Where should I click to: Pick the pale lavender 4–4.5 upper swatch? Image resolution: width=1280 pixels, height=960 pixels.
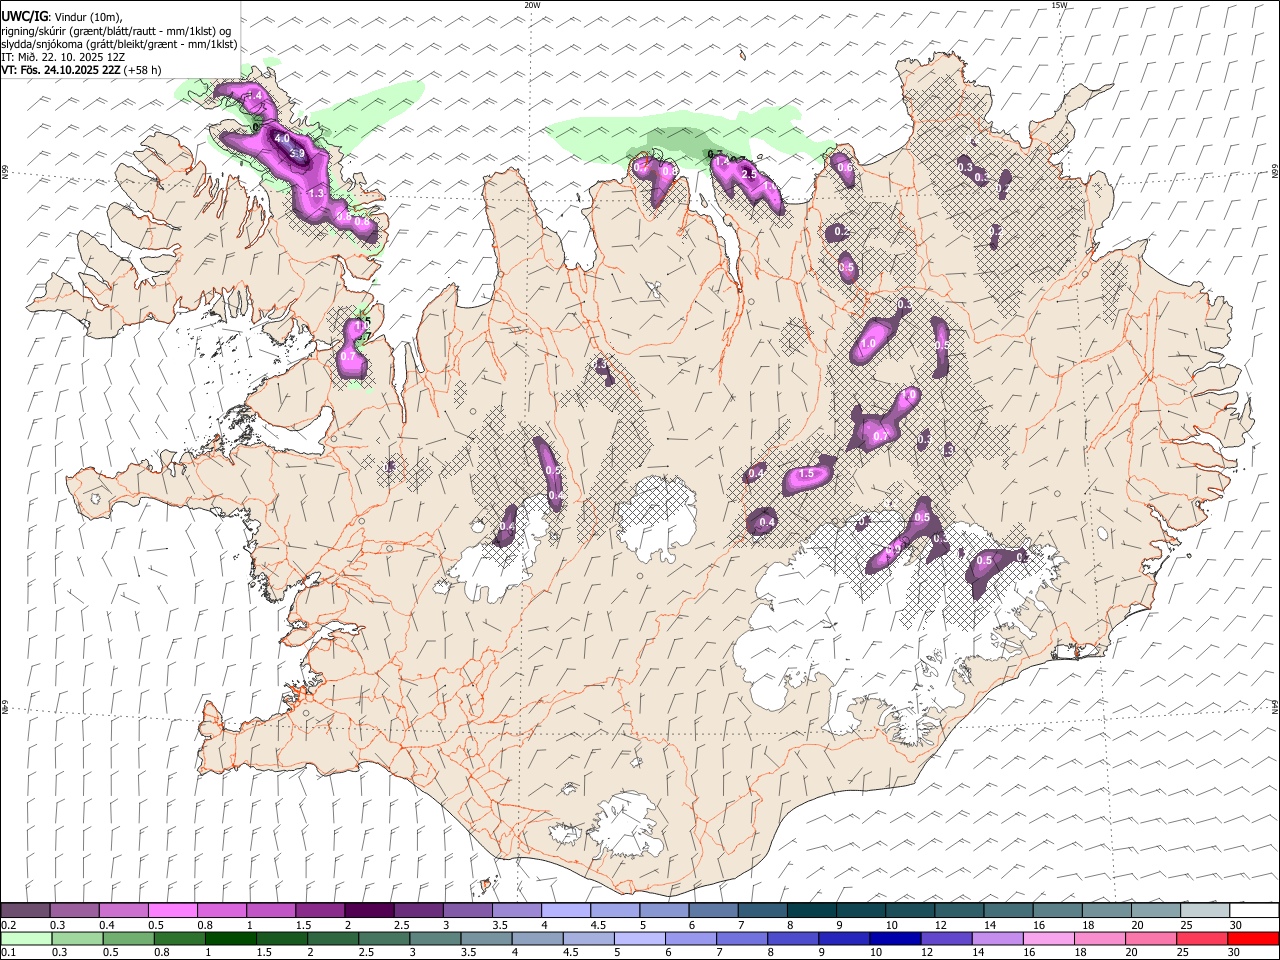(566, 911)
